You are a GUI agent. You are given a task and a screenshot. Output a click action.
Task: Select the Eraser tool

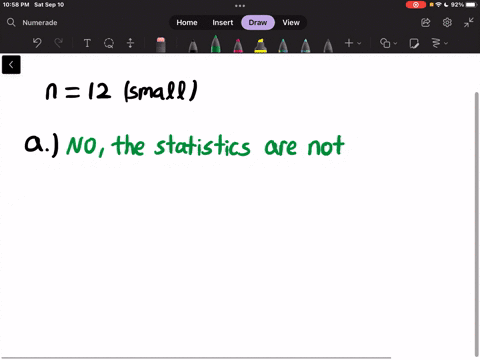pyautogui.click(x=161, y=45)
